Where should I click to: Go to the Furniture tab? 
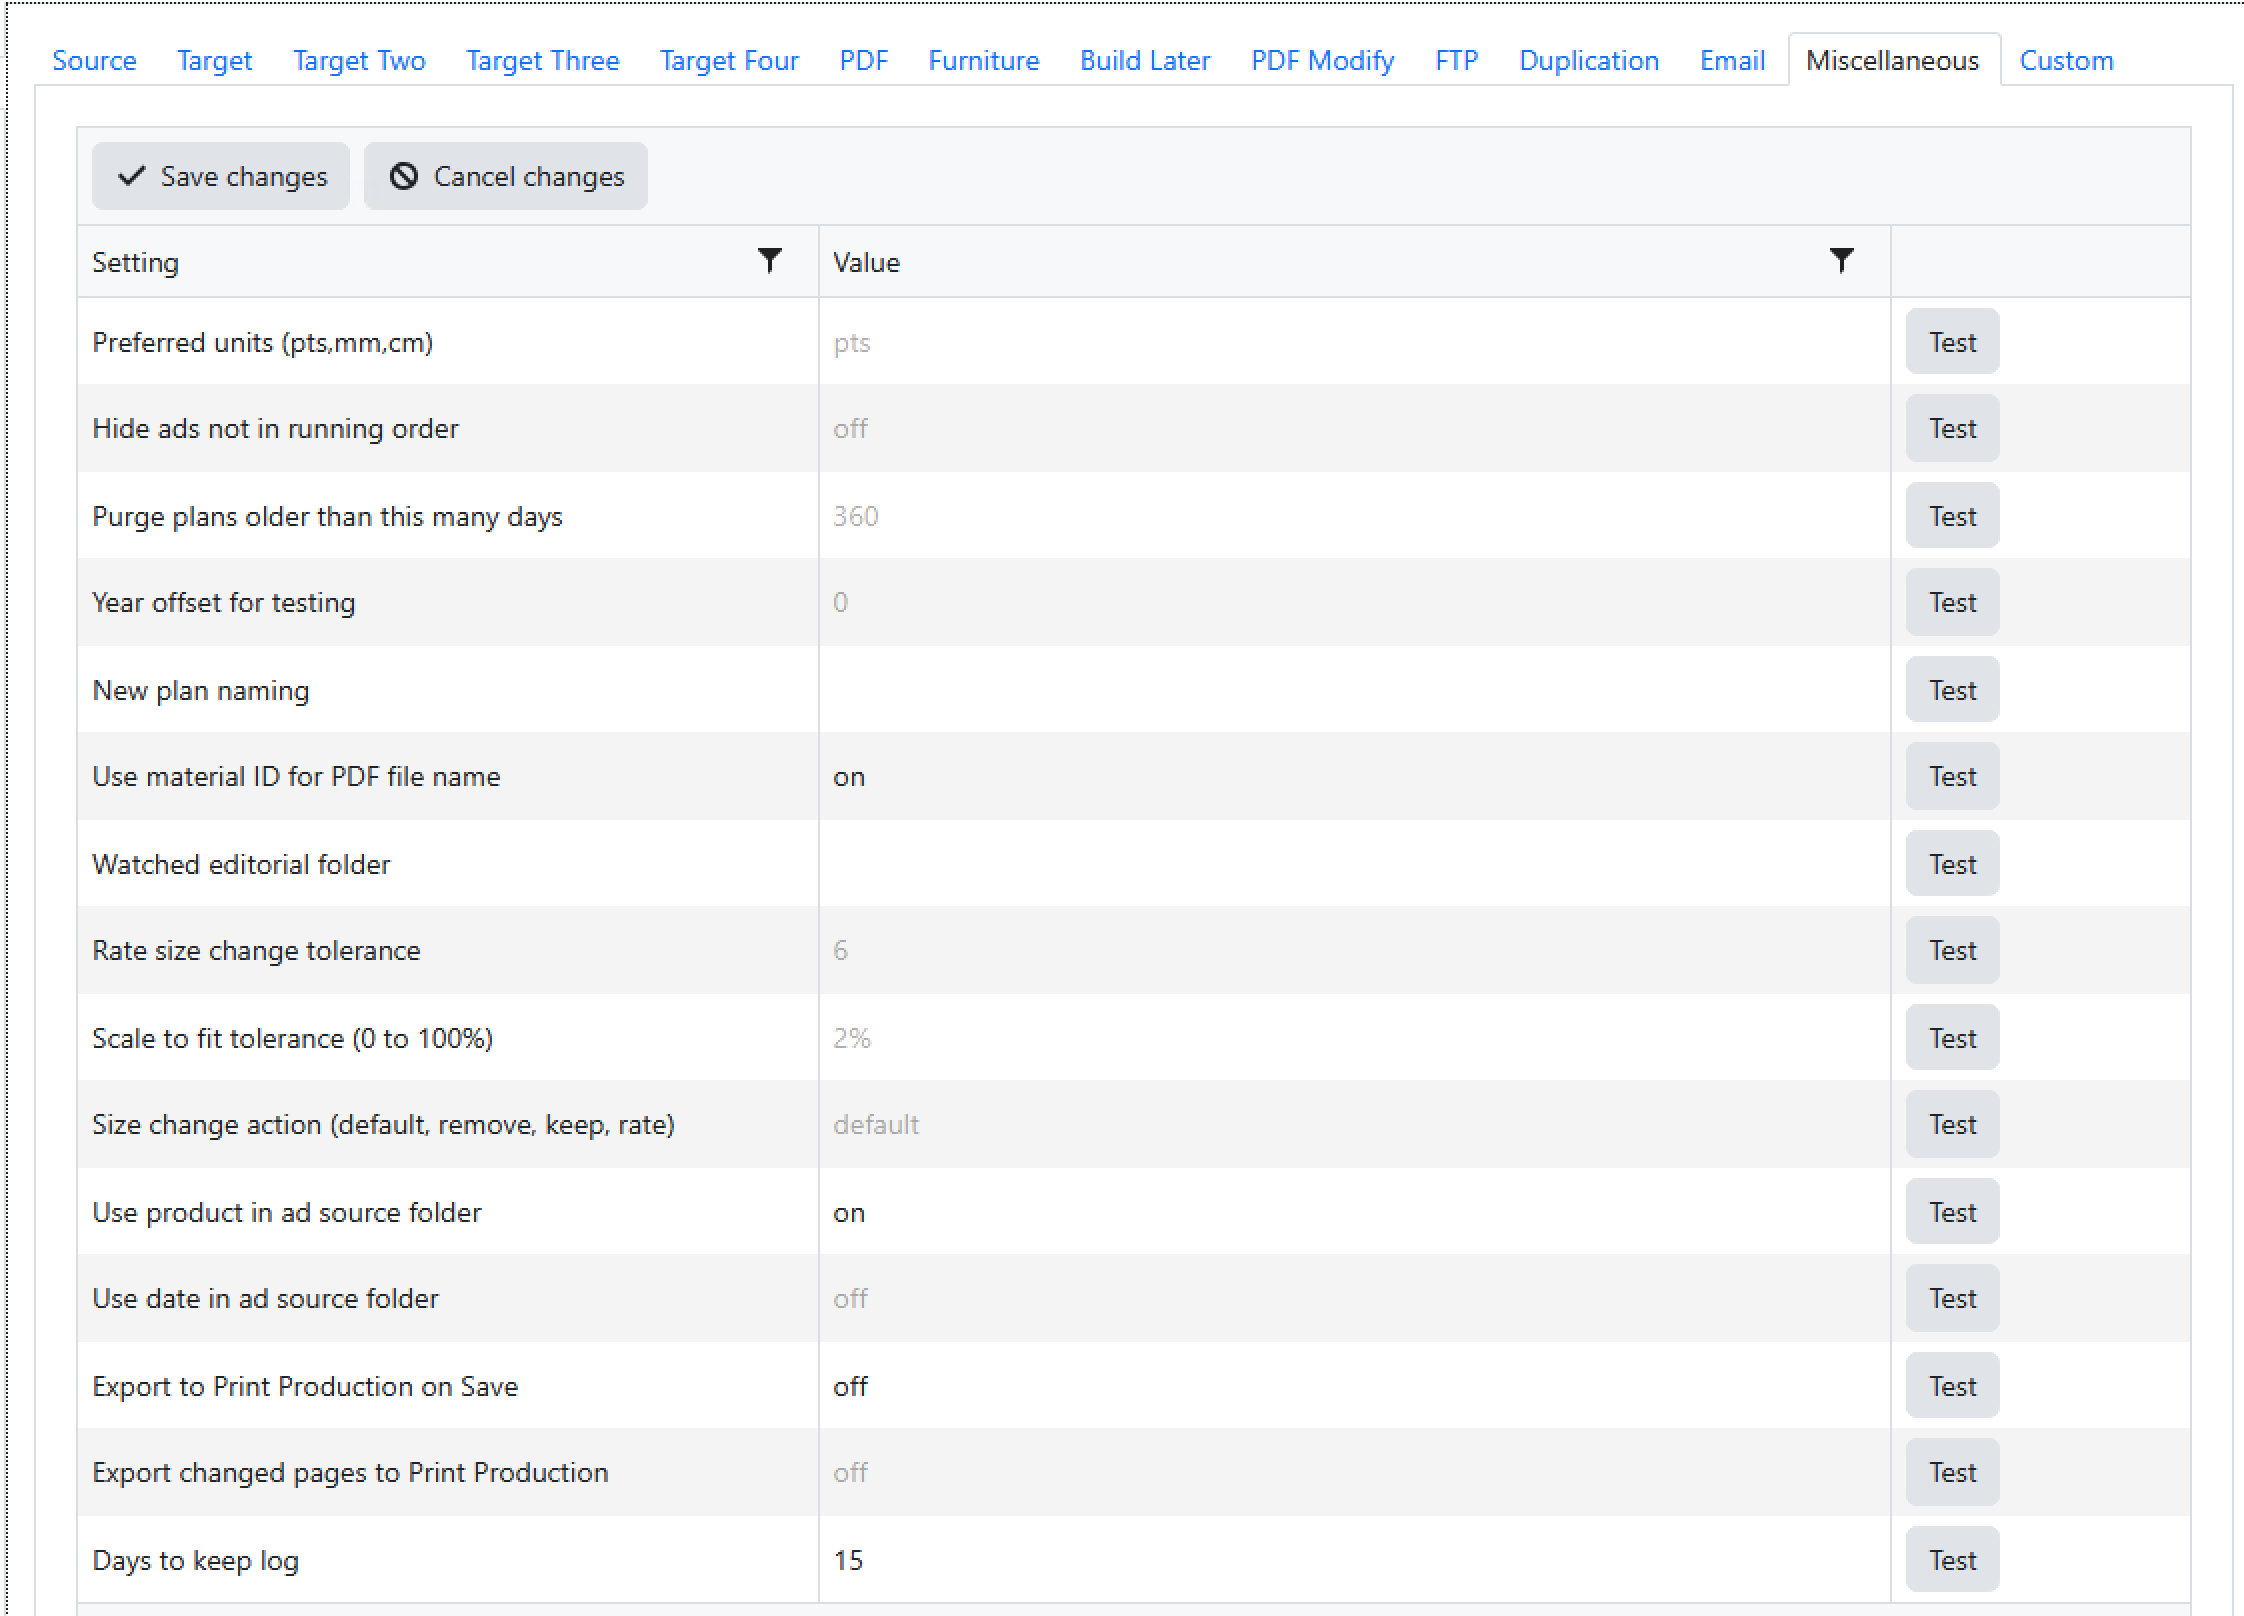pos(983,61)
